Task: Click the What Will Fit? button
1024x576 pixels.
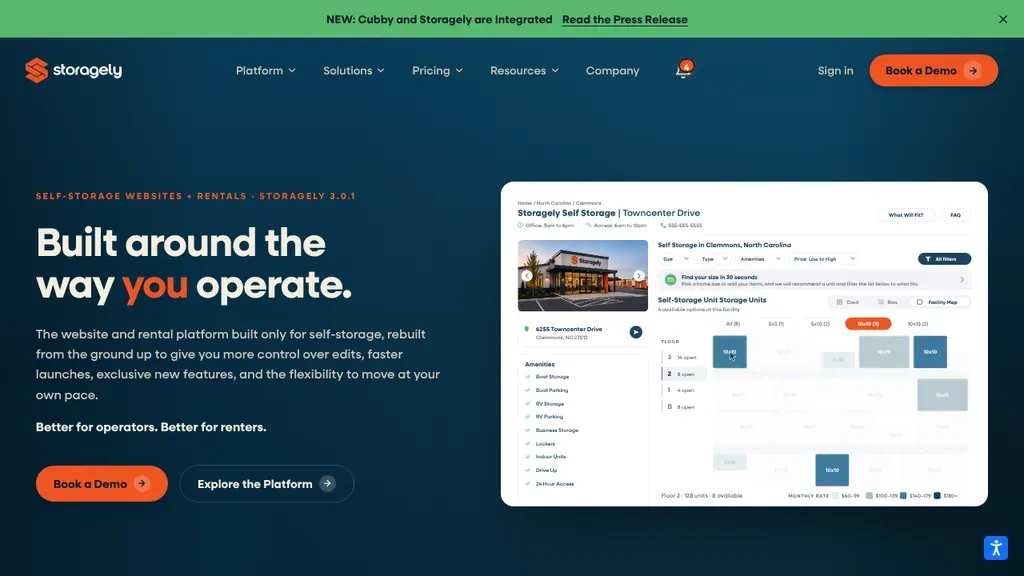Action: coord(906,215)
